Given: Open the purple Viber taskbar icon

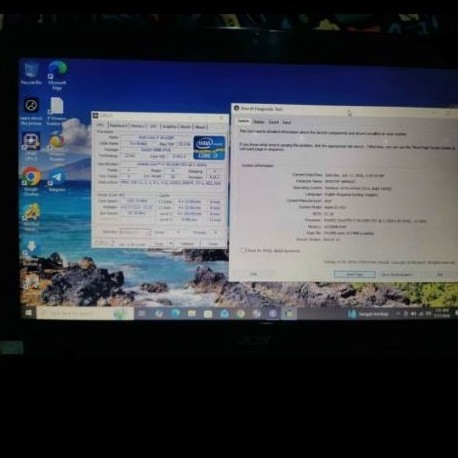Looking at the screenshot, I should coord(273,313).
